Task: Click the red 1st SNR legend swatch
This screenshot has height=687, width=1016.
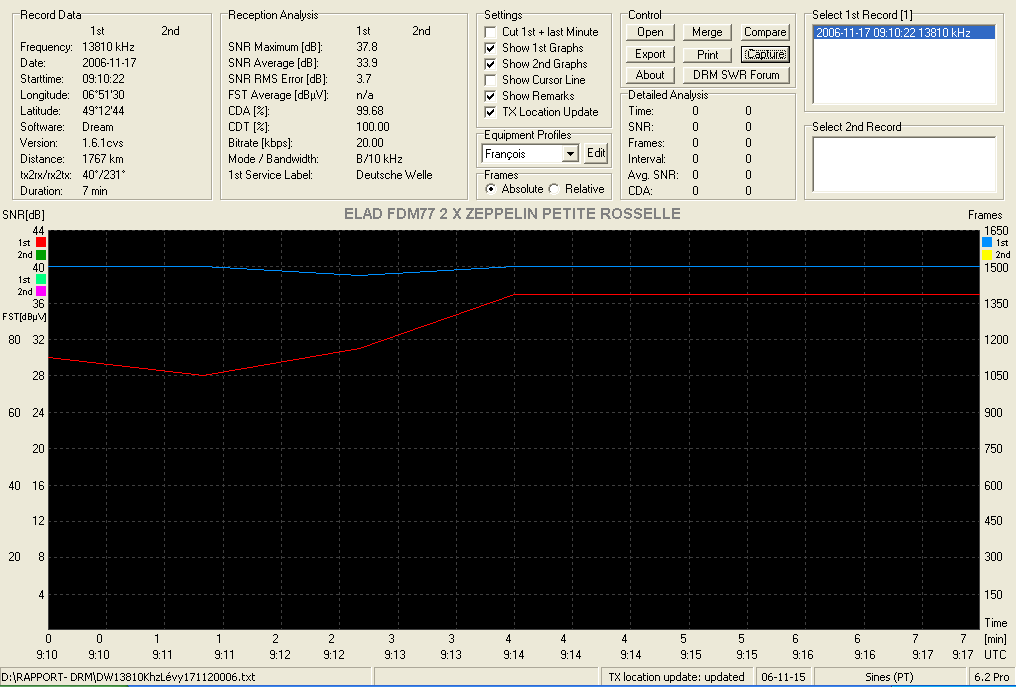Action: point(41,242)
